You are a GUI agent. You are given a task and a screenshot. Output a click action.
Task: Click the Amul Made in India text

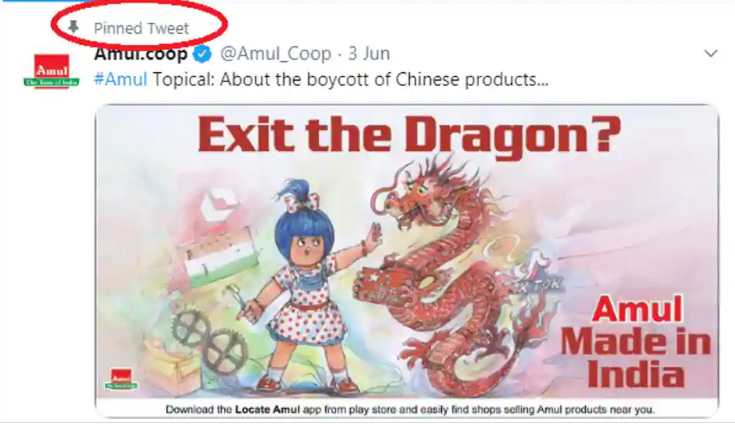(636, 341)
